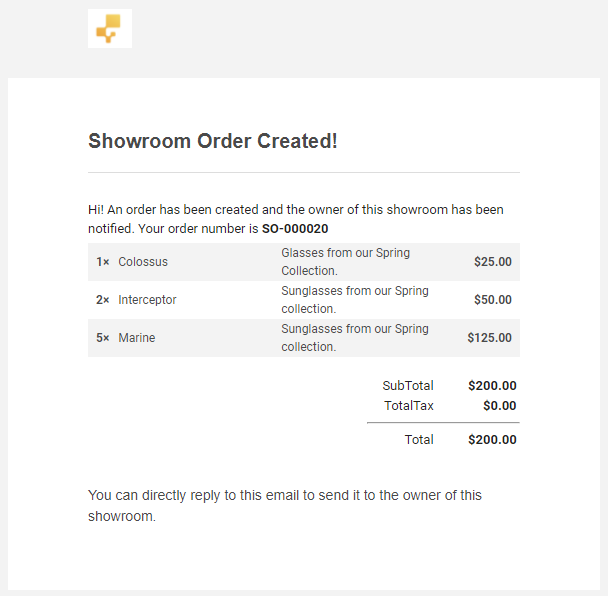Click the 1× quantity for Colossus
The height and width of the screenshot is (596, 608).
(103, 262)
